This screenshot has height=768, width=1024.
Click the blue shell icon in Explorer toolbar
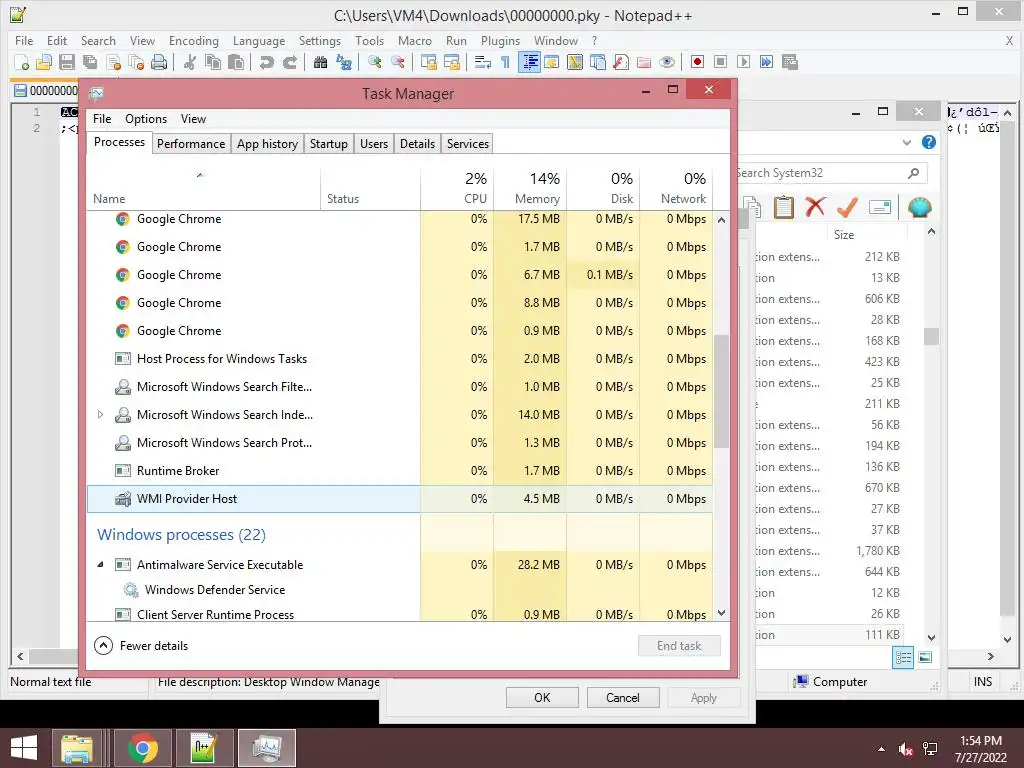pos(920,208)
